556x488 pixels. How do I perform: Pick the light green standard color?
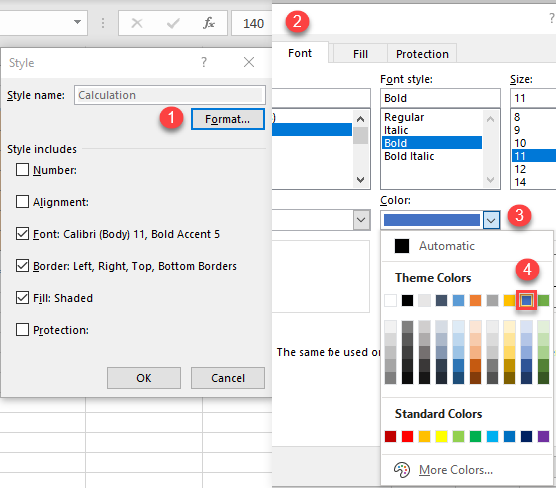pyautogui.click(x=458, y=436)
